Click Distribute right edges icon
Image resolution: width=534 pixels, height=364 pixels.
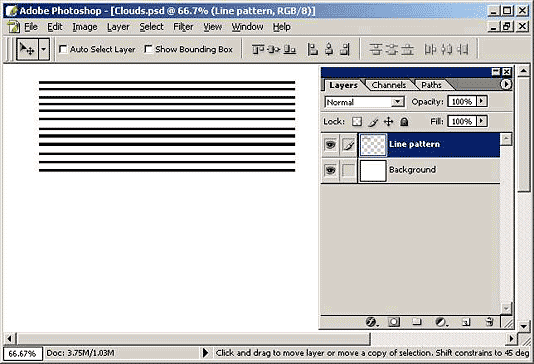[462, 50]
